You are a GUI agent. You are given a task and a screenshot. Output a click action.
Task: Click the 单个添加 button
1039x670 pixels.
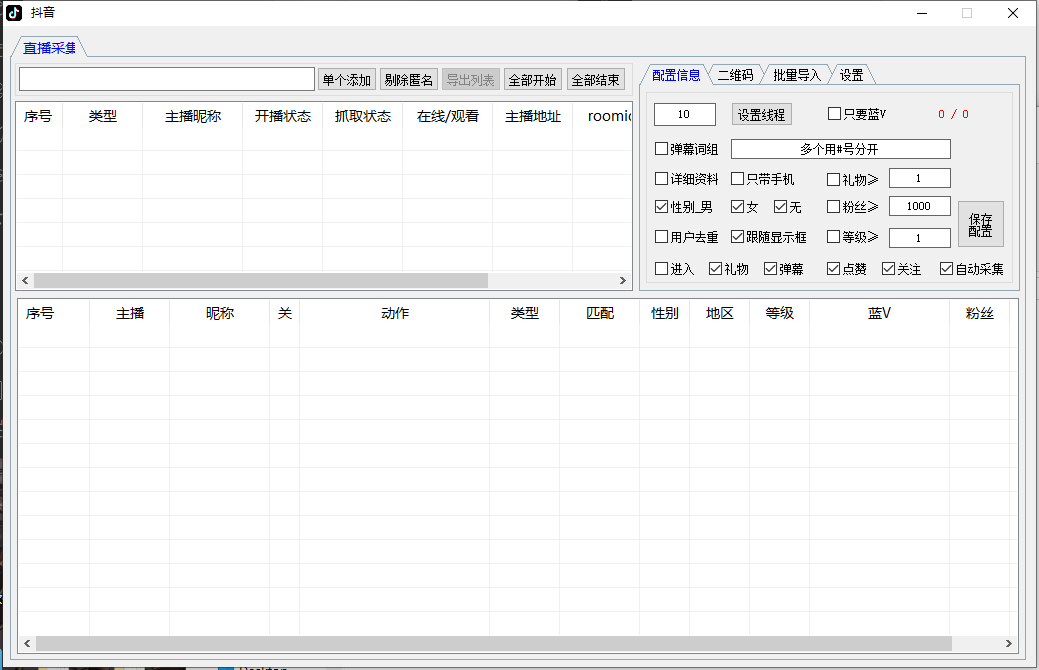coord(346,79)
